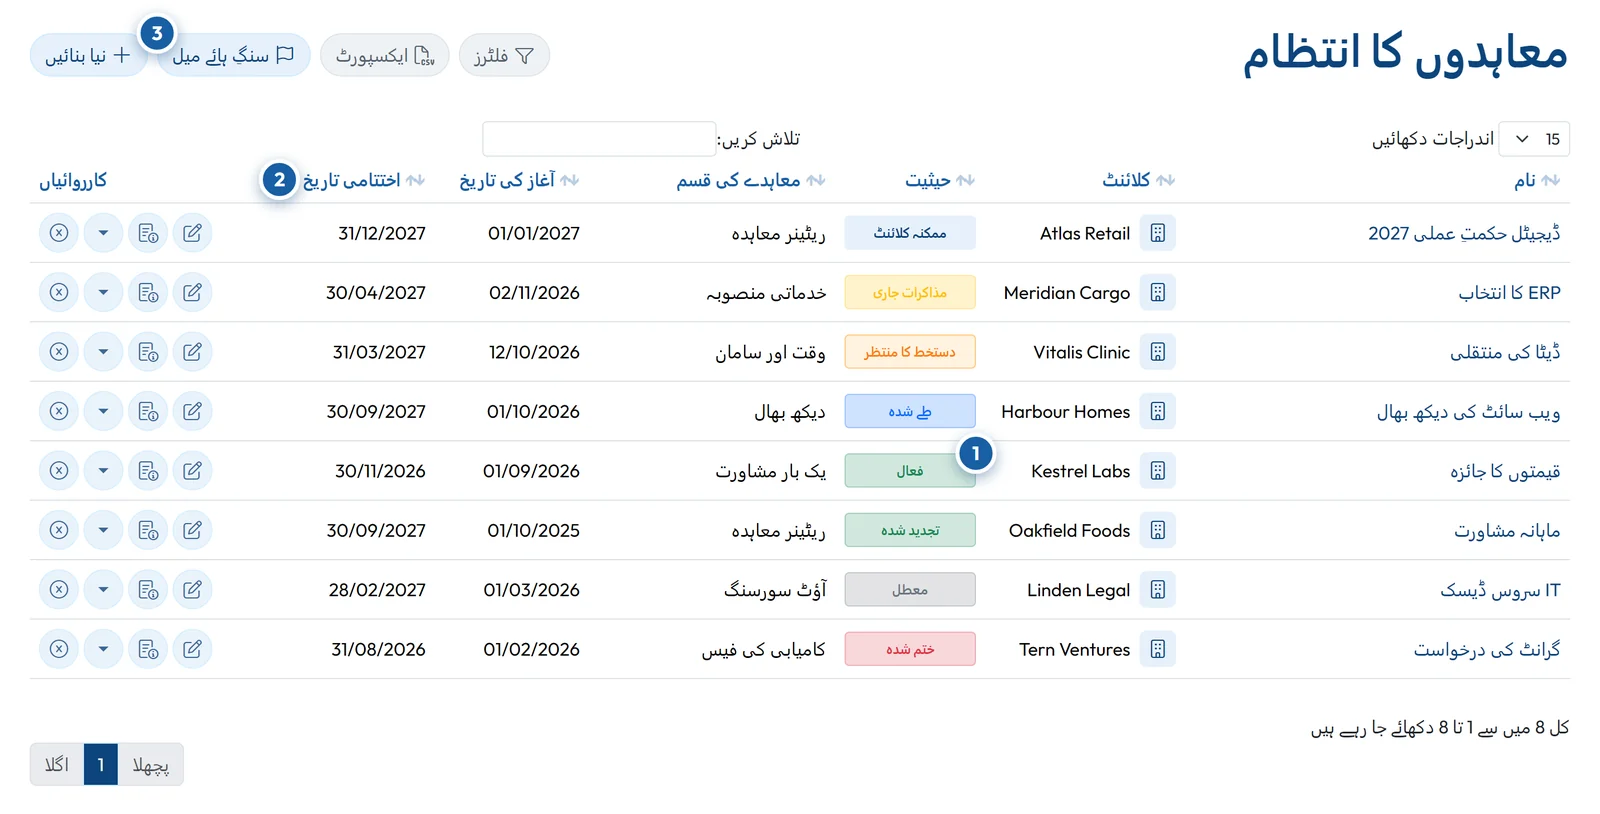Screen dimensions: 1600x814
Task: Cancel the Tern Ventures contract
Action: [59, 649]
